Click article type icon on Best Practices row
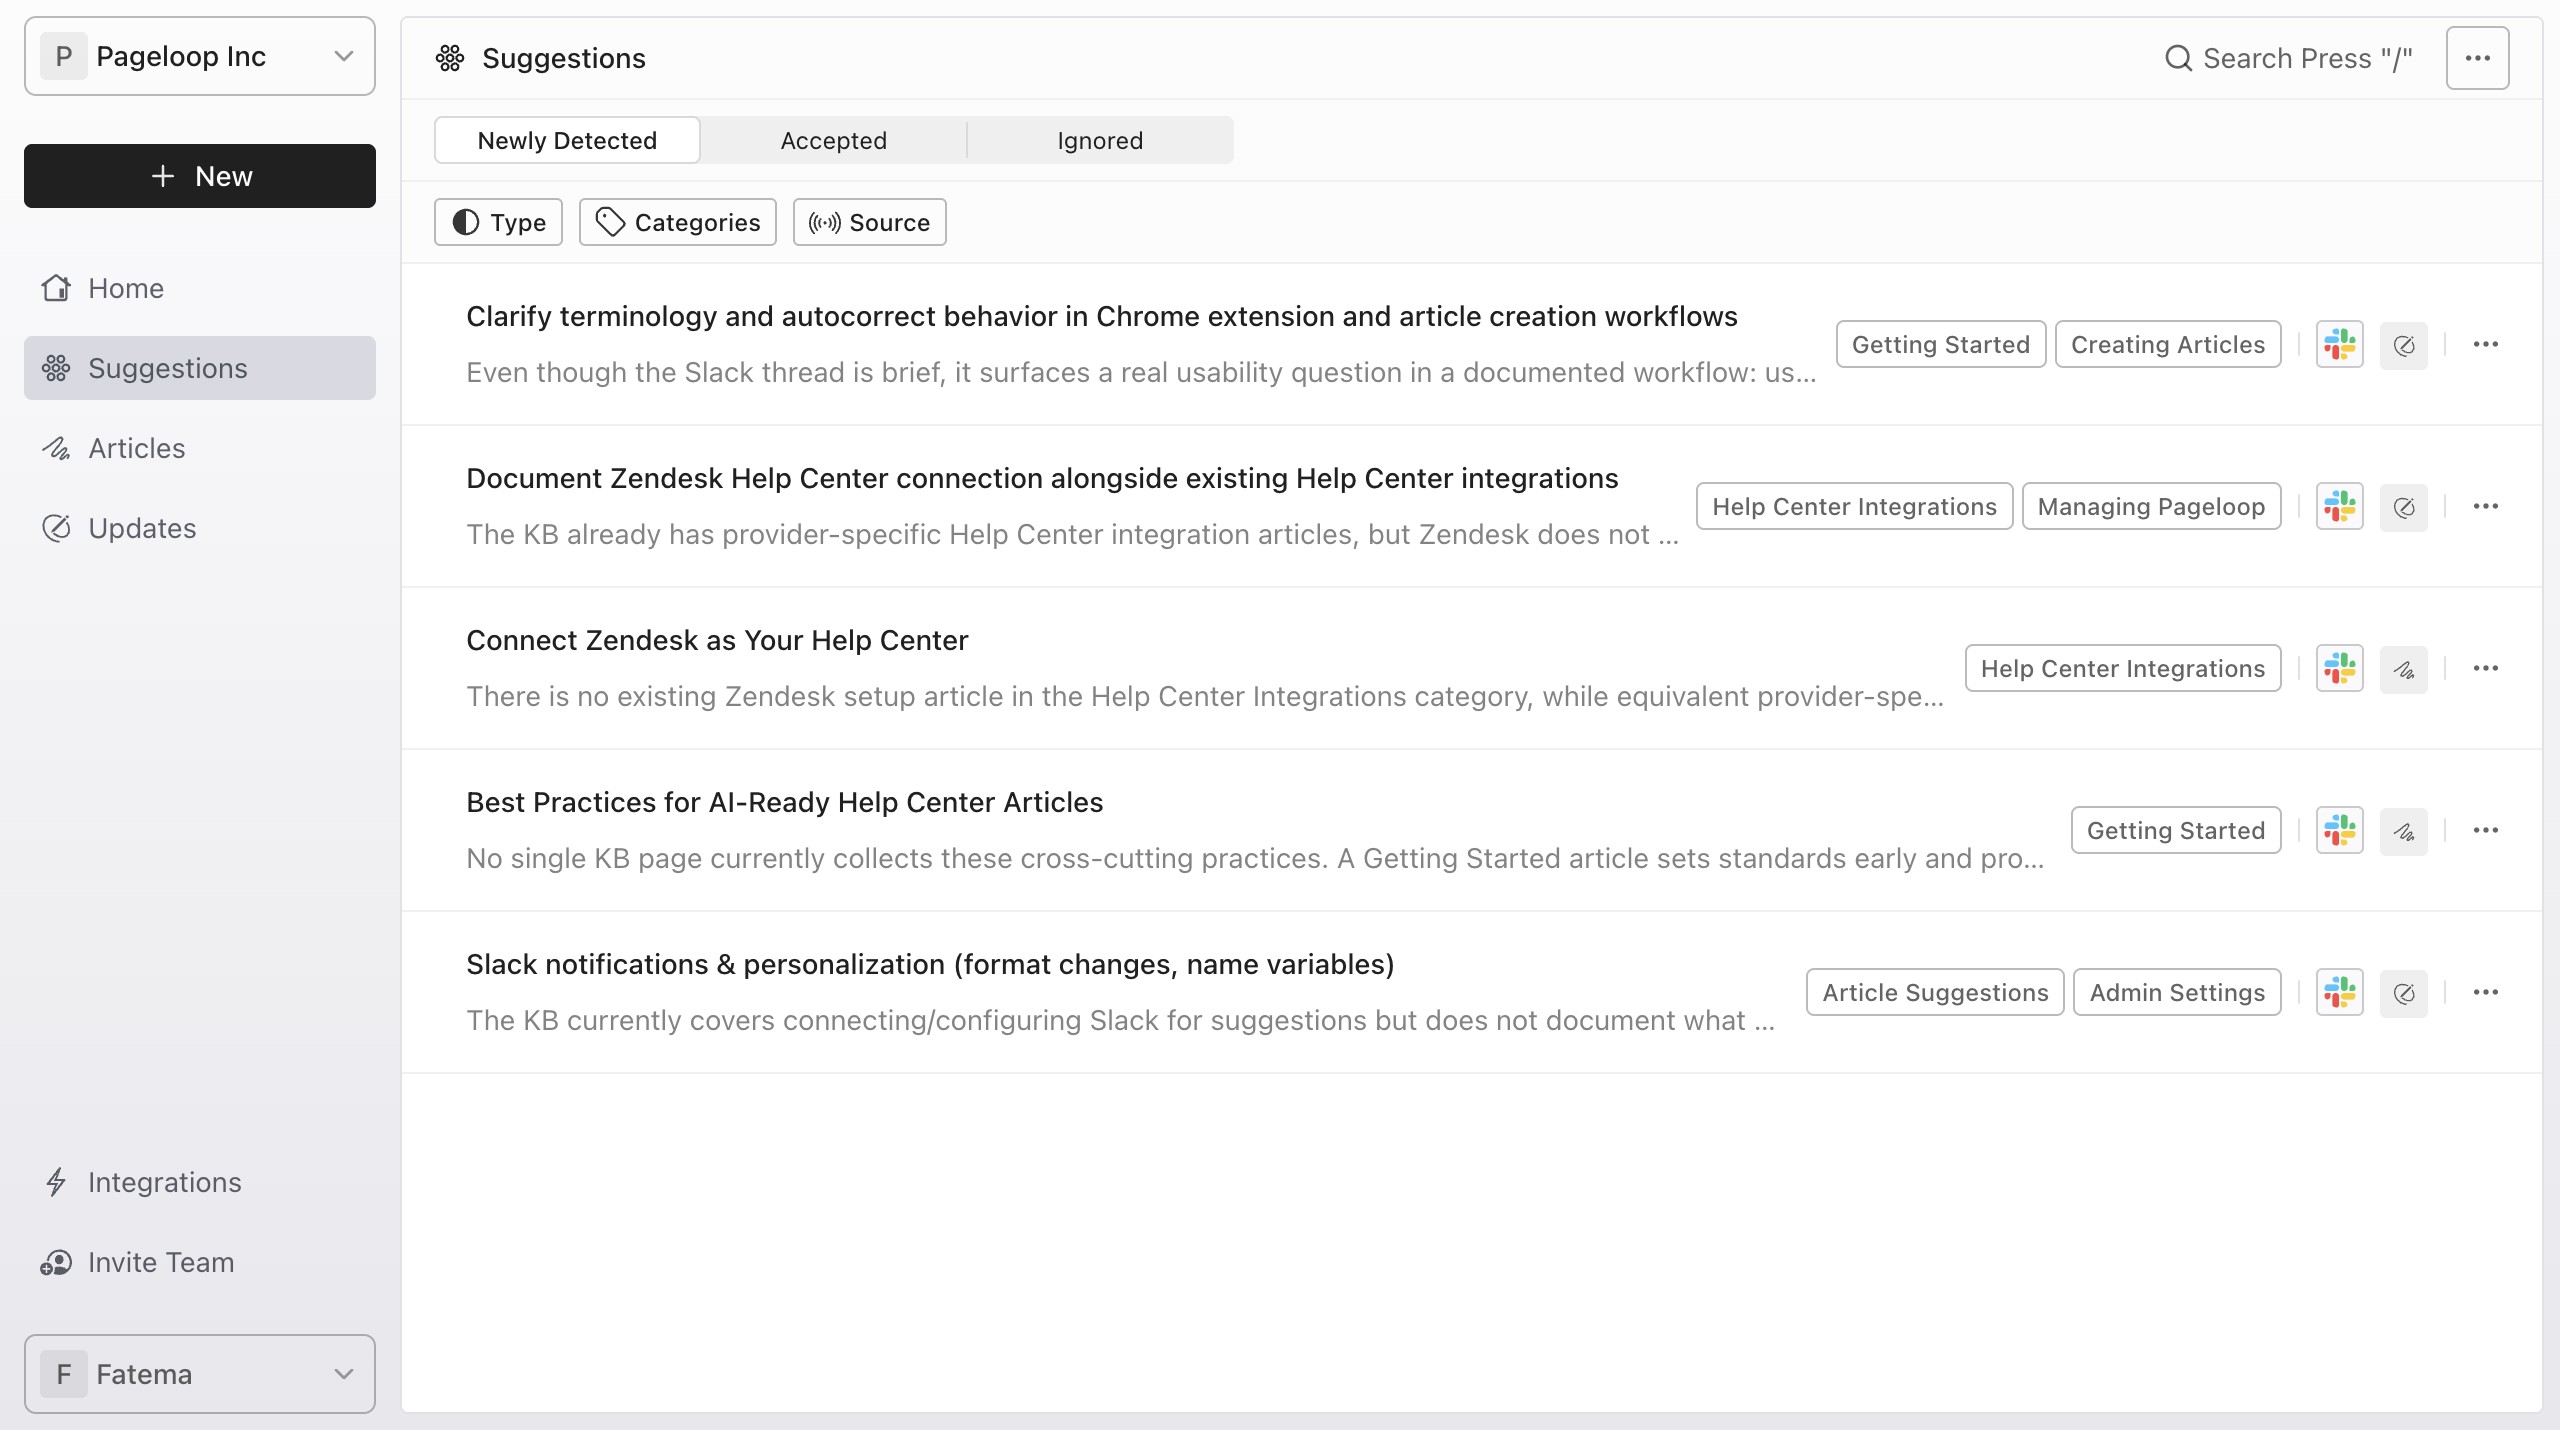The height and width of the screenshot is (1430, 2560). click(2404, 831)
